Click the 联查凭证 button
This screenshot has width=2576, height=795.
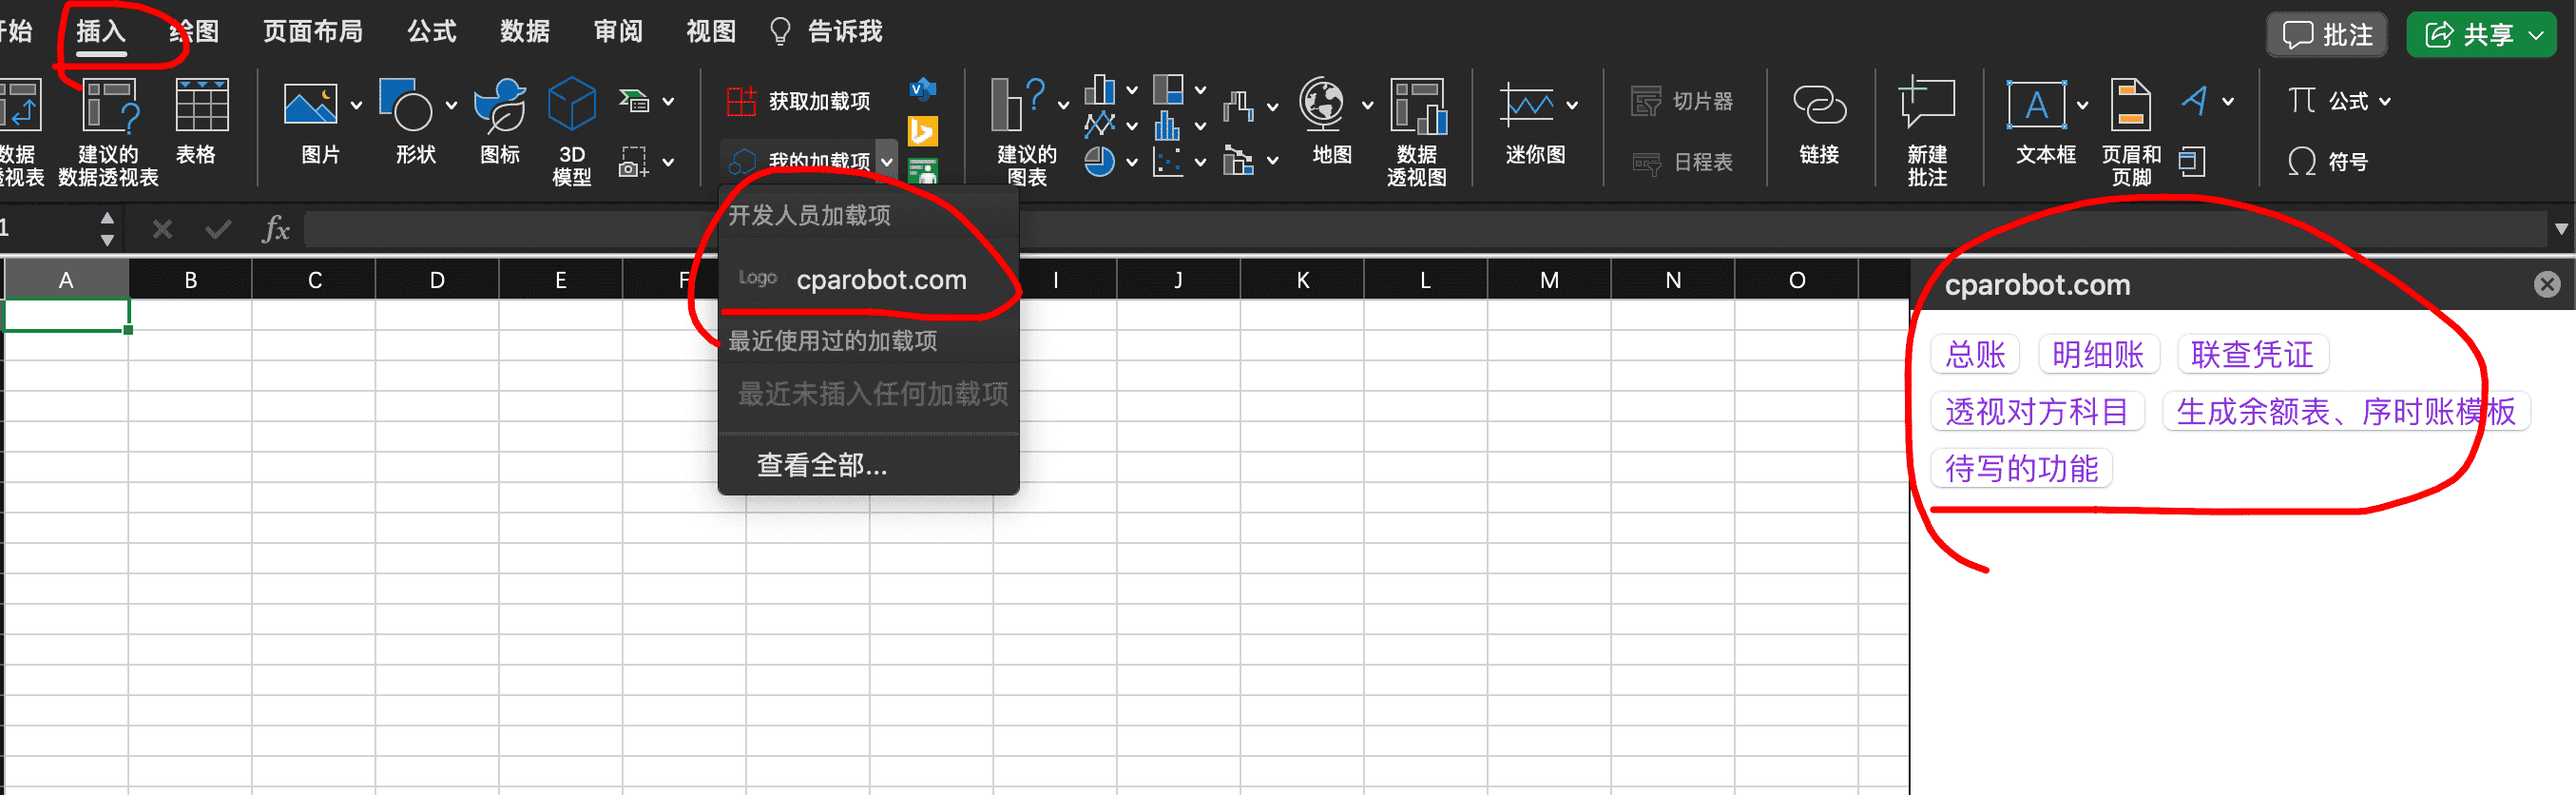click(x=2251, y=354)
